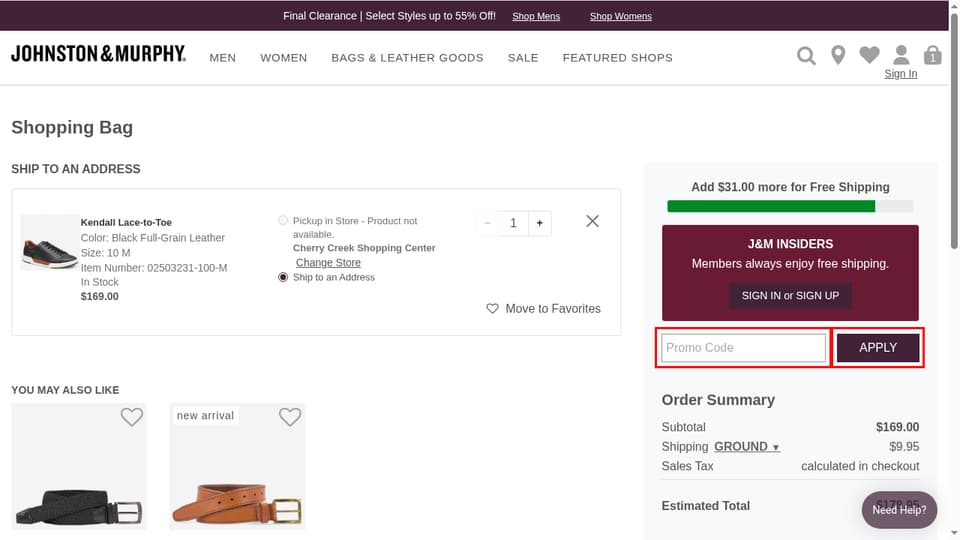Click the 'Cherry Creek Shopping Center' store name
The width and height of the screenshot is (960, 540).
point(364,248)
